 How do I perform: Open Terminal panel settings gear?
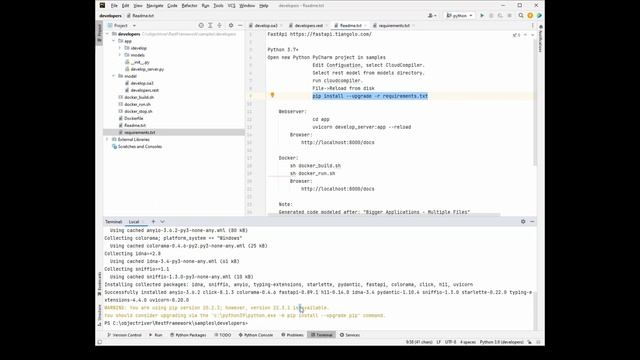tap(523, 221)
